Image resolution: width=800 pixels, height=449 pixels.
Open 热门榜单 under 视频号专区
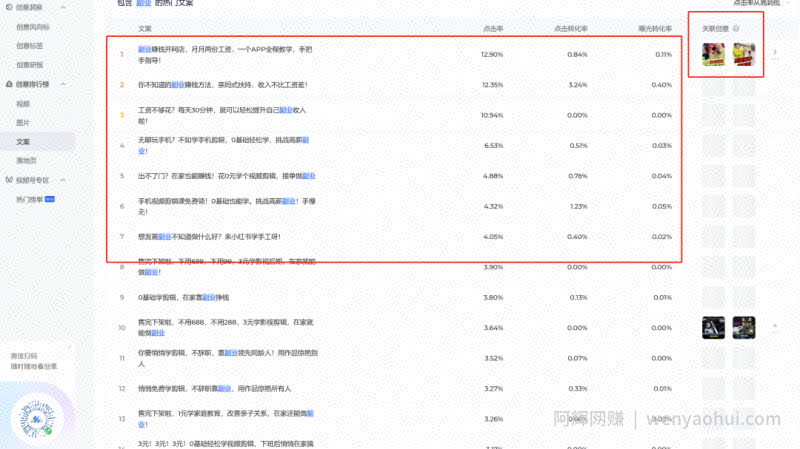[x=29, y=199]
